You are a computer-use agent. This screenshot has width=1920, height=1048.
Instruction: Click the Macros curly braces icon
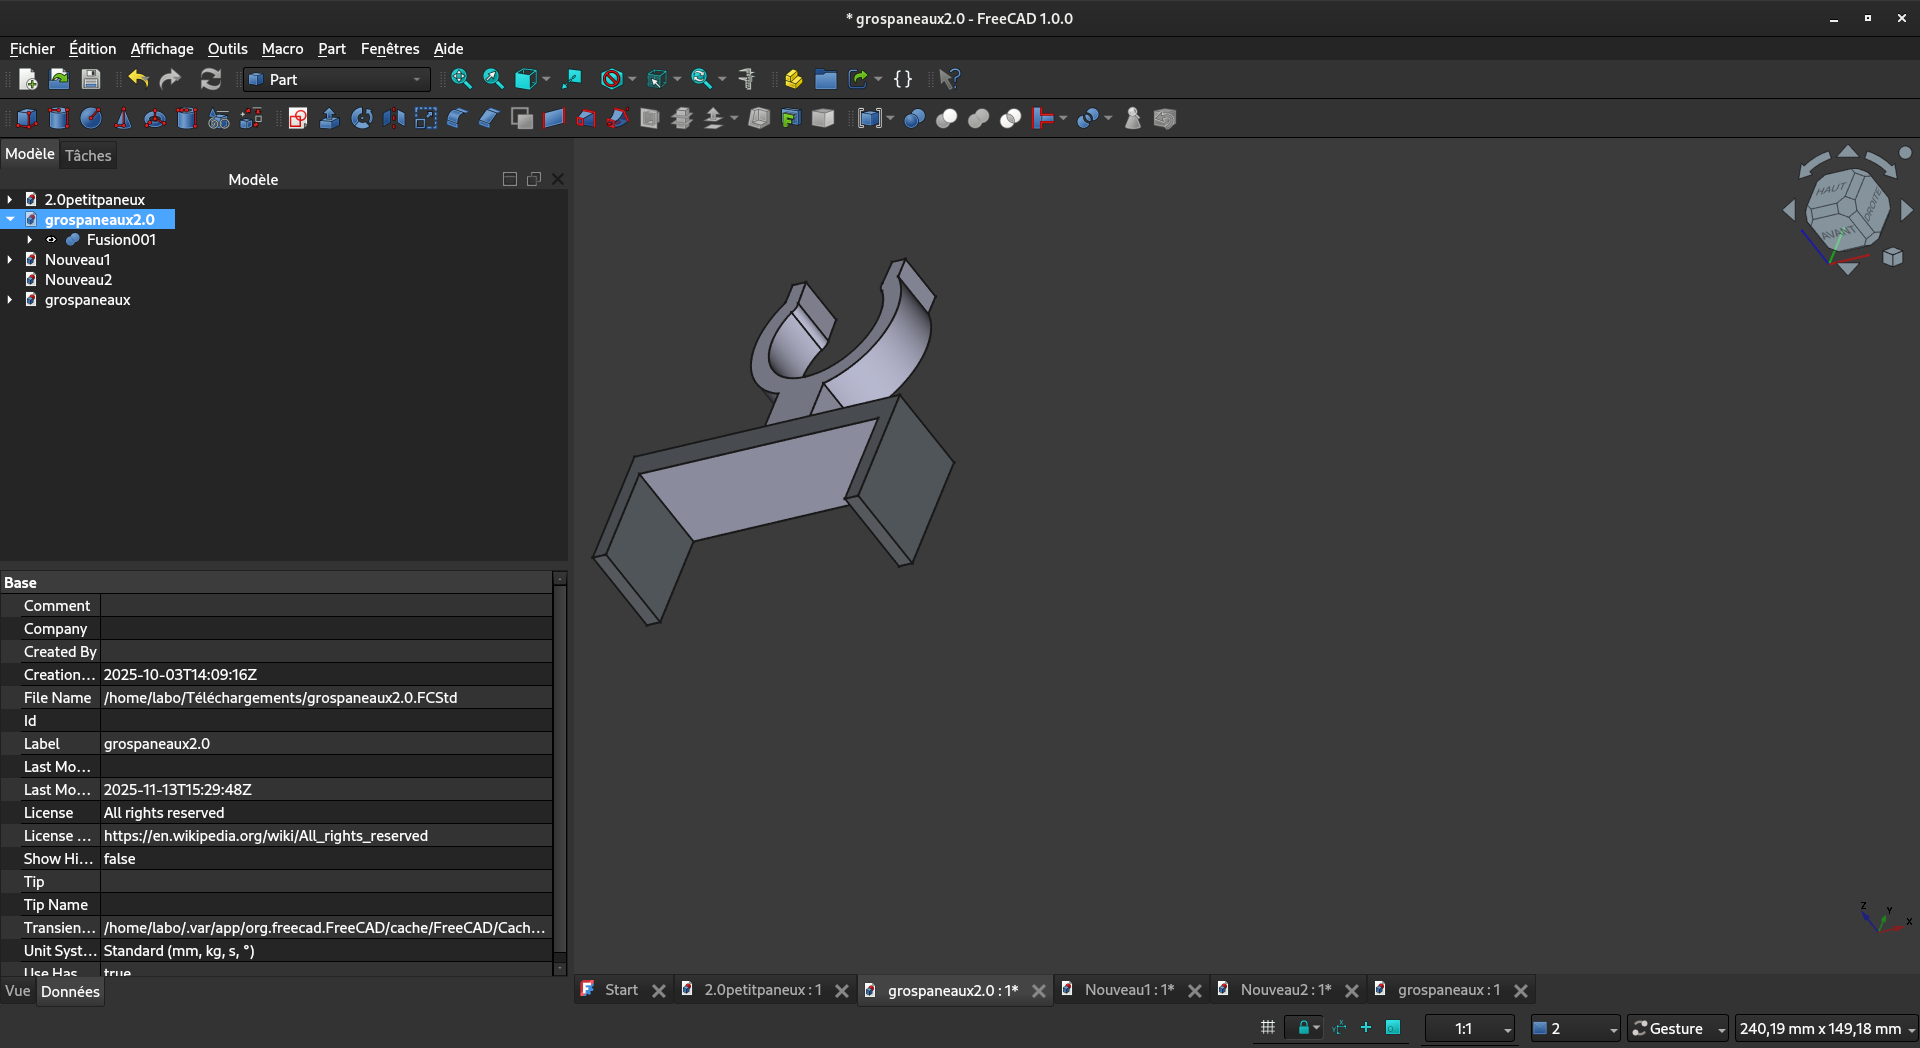903,79
